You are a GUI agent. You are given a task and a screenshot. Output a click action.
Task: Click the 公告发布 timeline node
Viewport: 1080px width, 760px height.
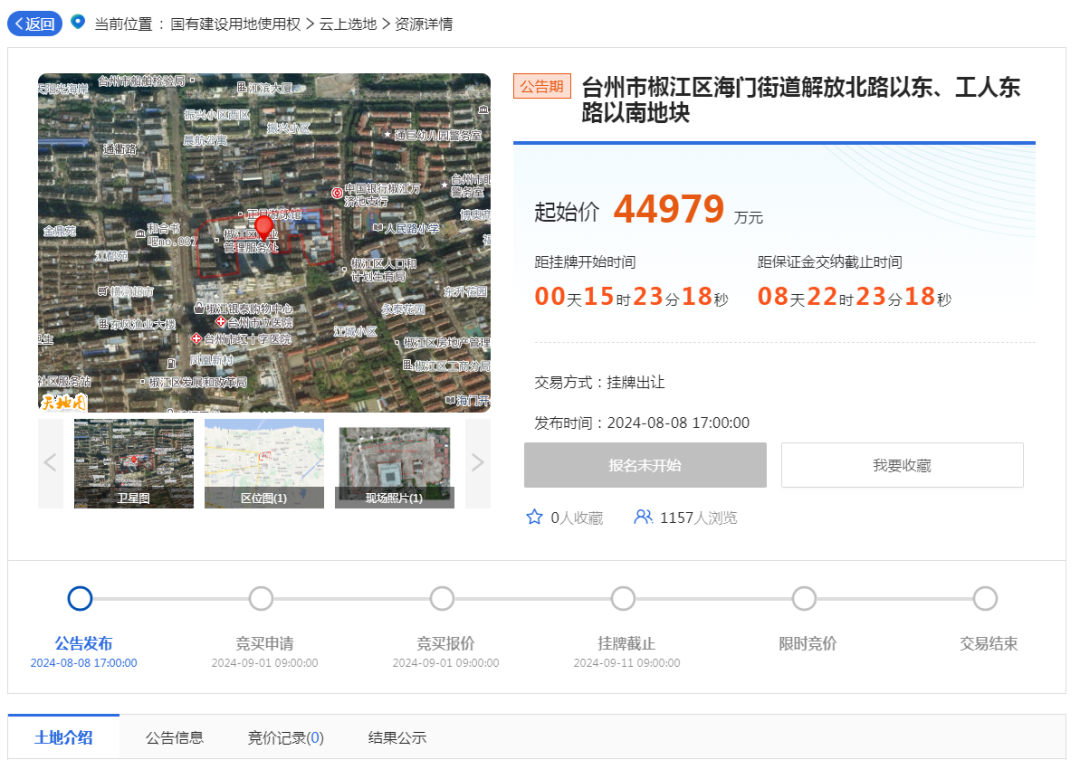[80, 598]
